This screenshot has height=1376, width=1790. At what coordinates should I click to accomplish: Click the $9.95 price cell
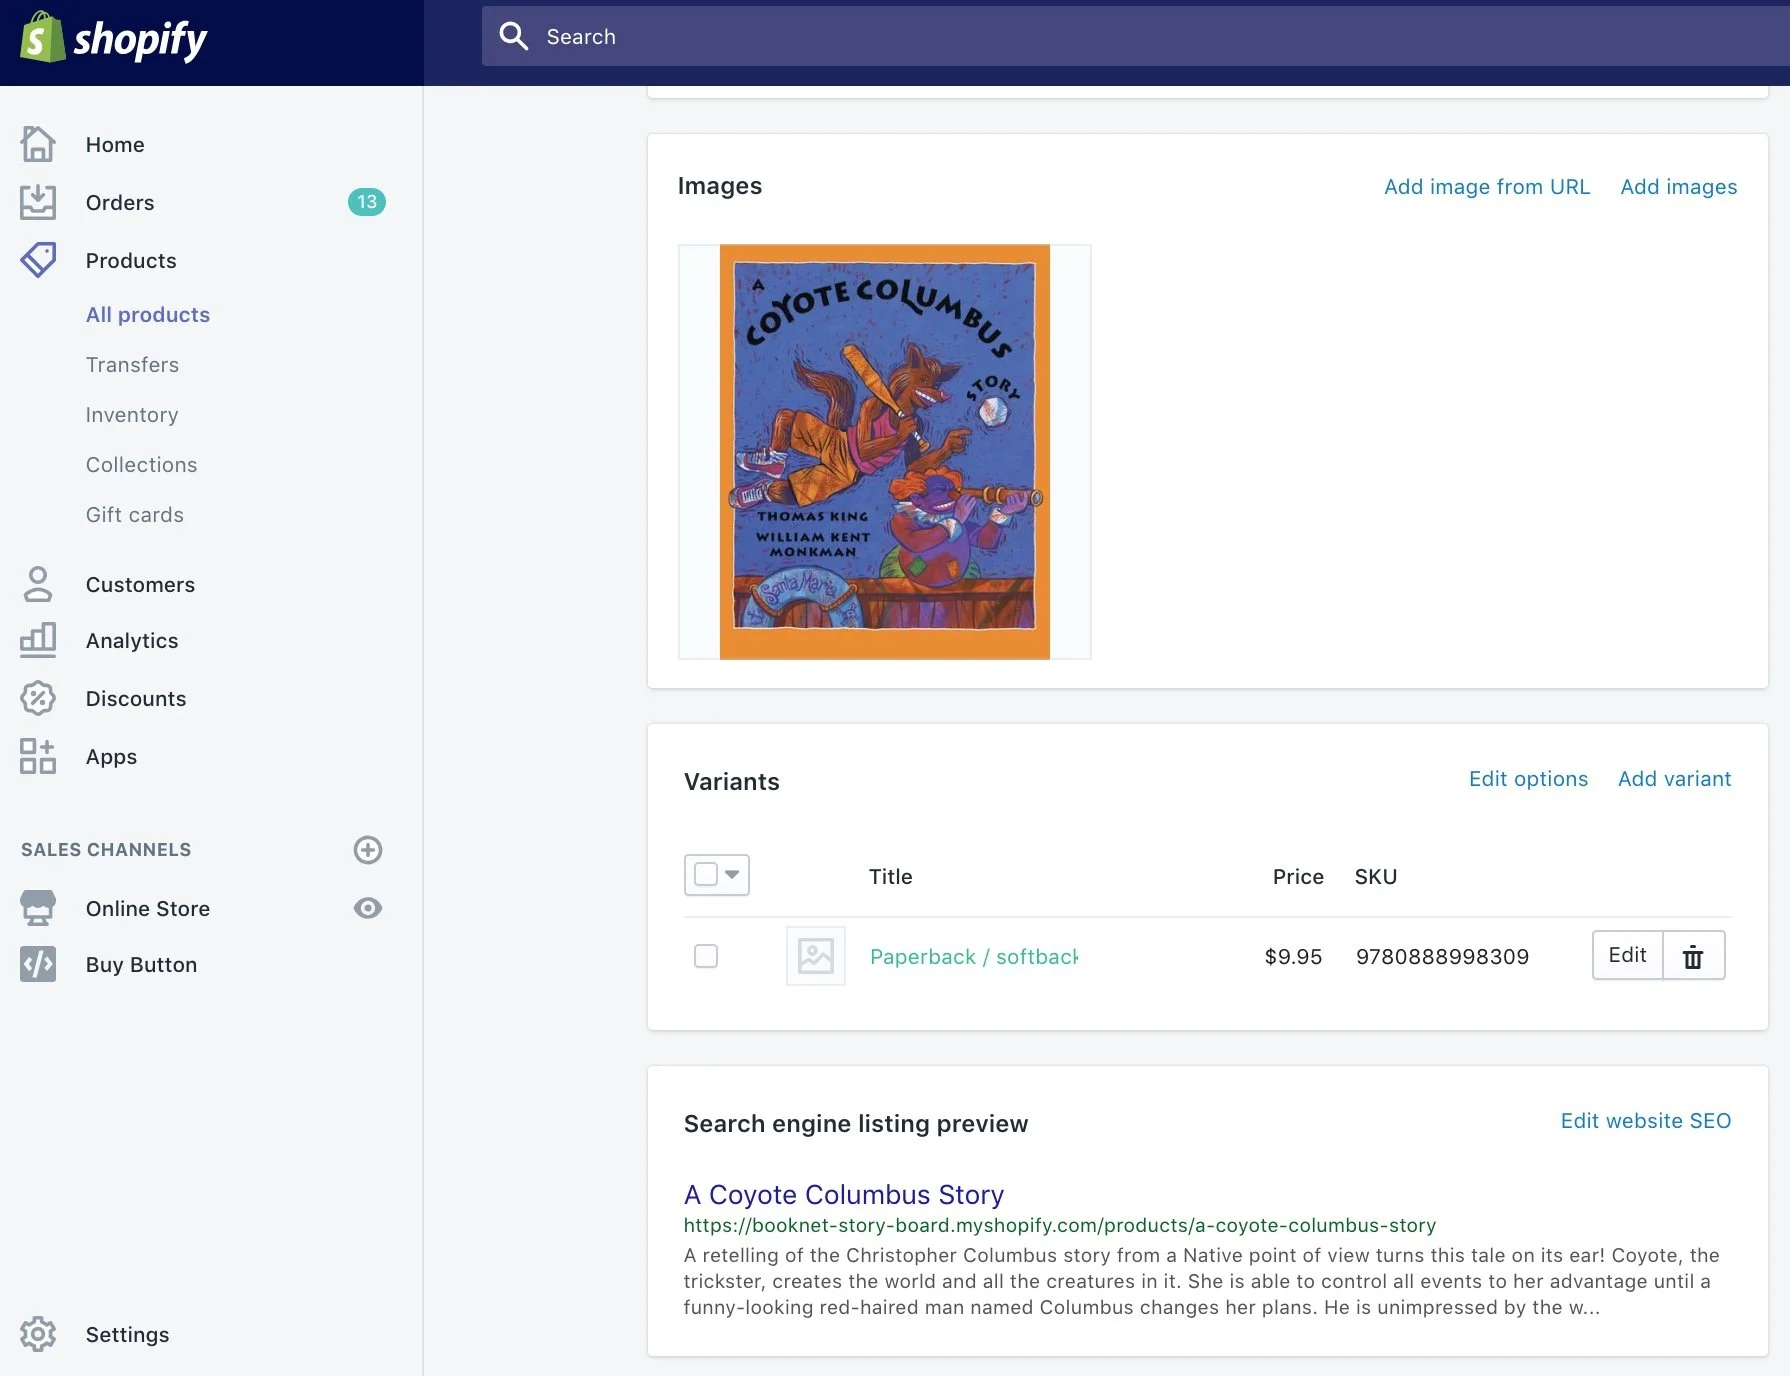pos(1293,957)
